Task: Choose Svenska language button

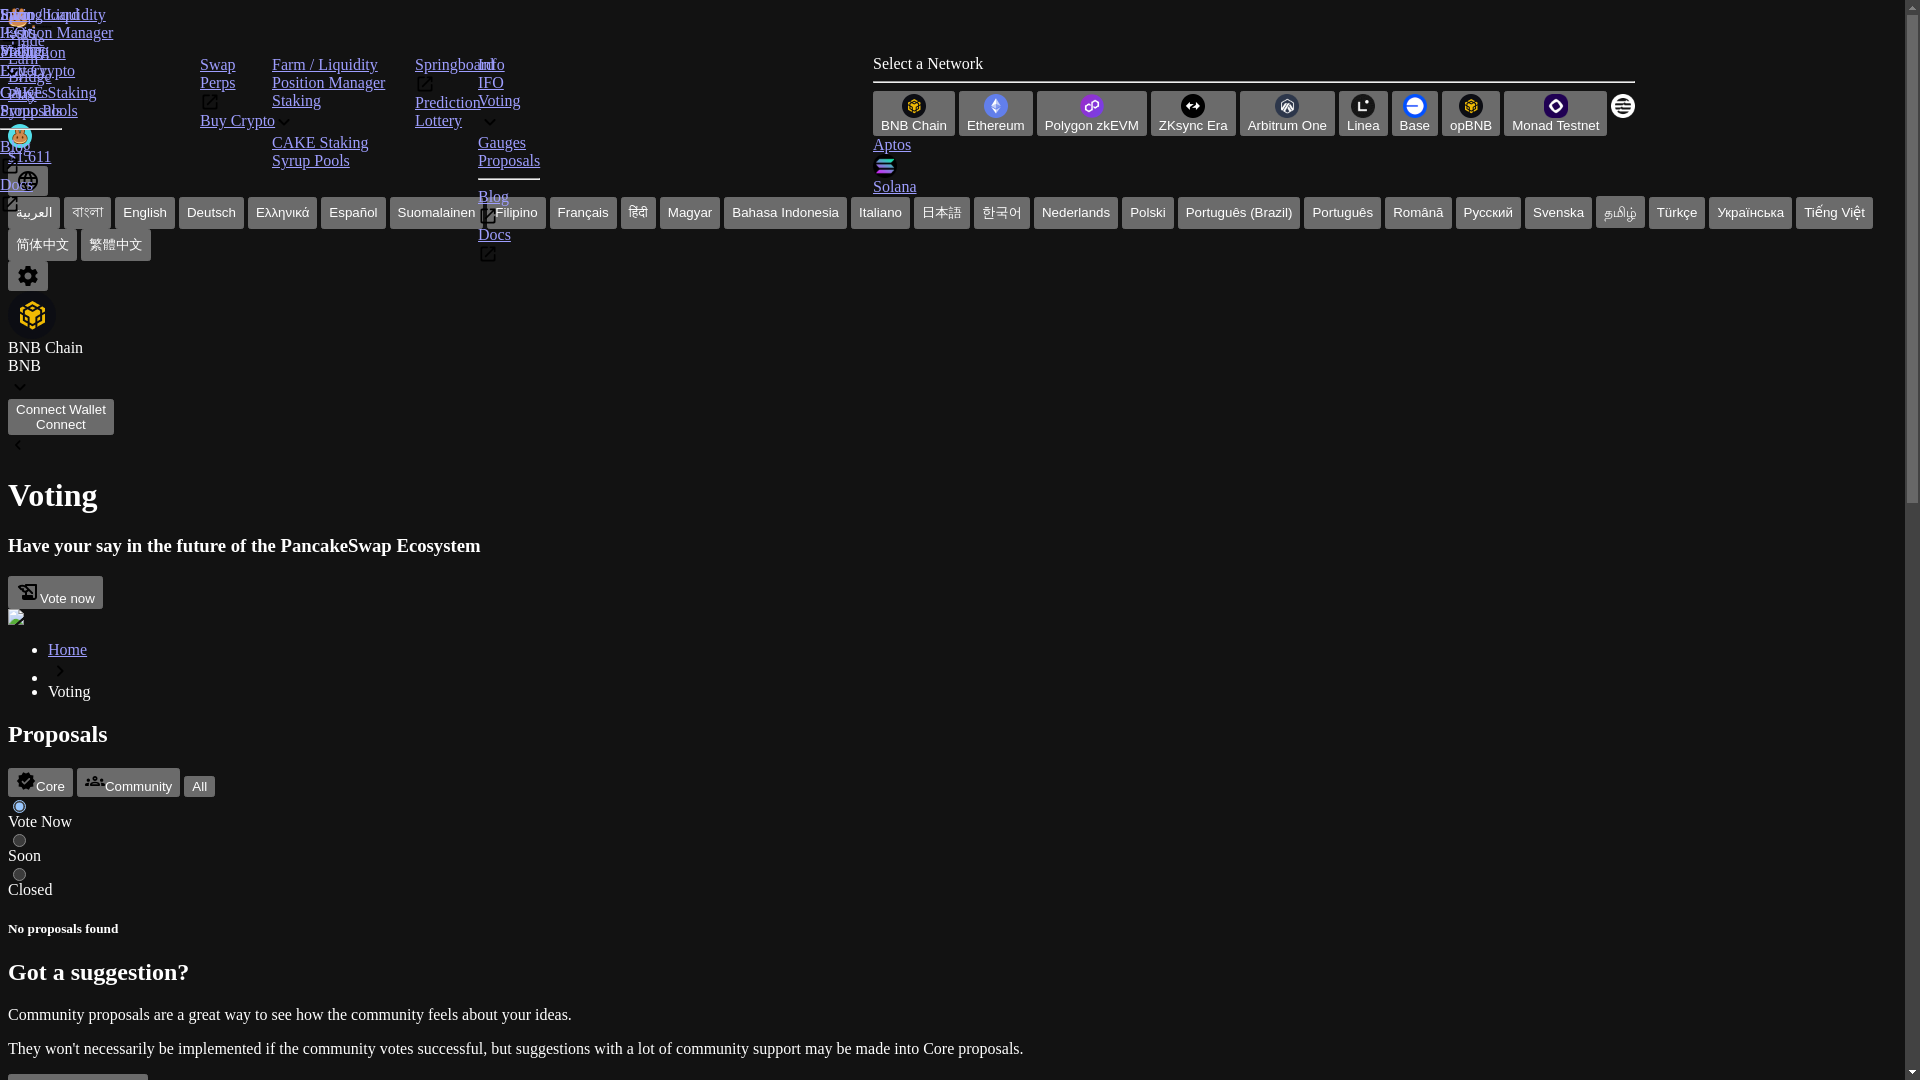Action: pyautogui.click(x=1558, y=213)
